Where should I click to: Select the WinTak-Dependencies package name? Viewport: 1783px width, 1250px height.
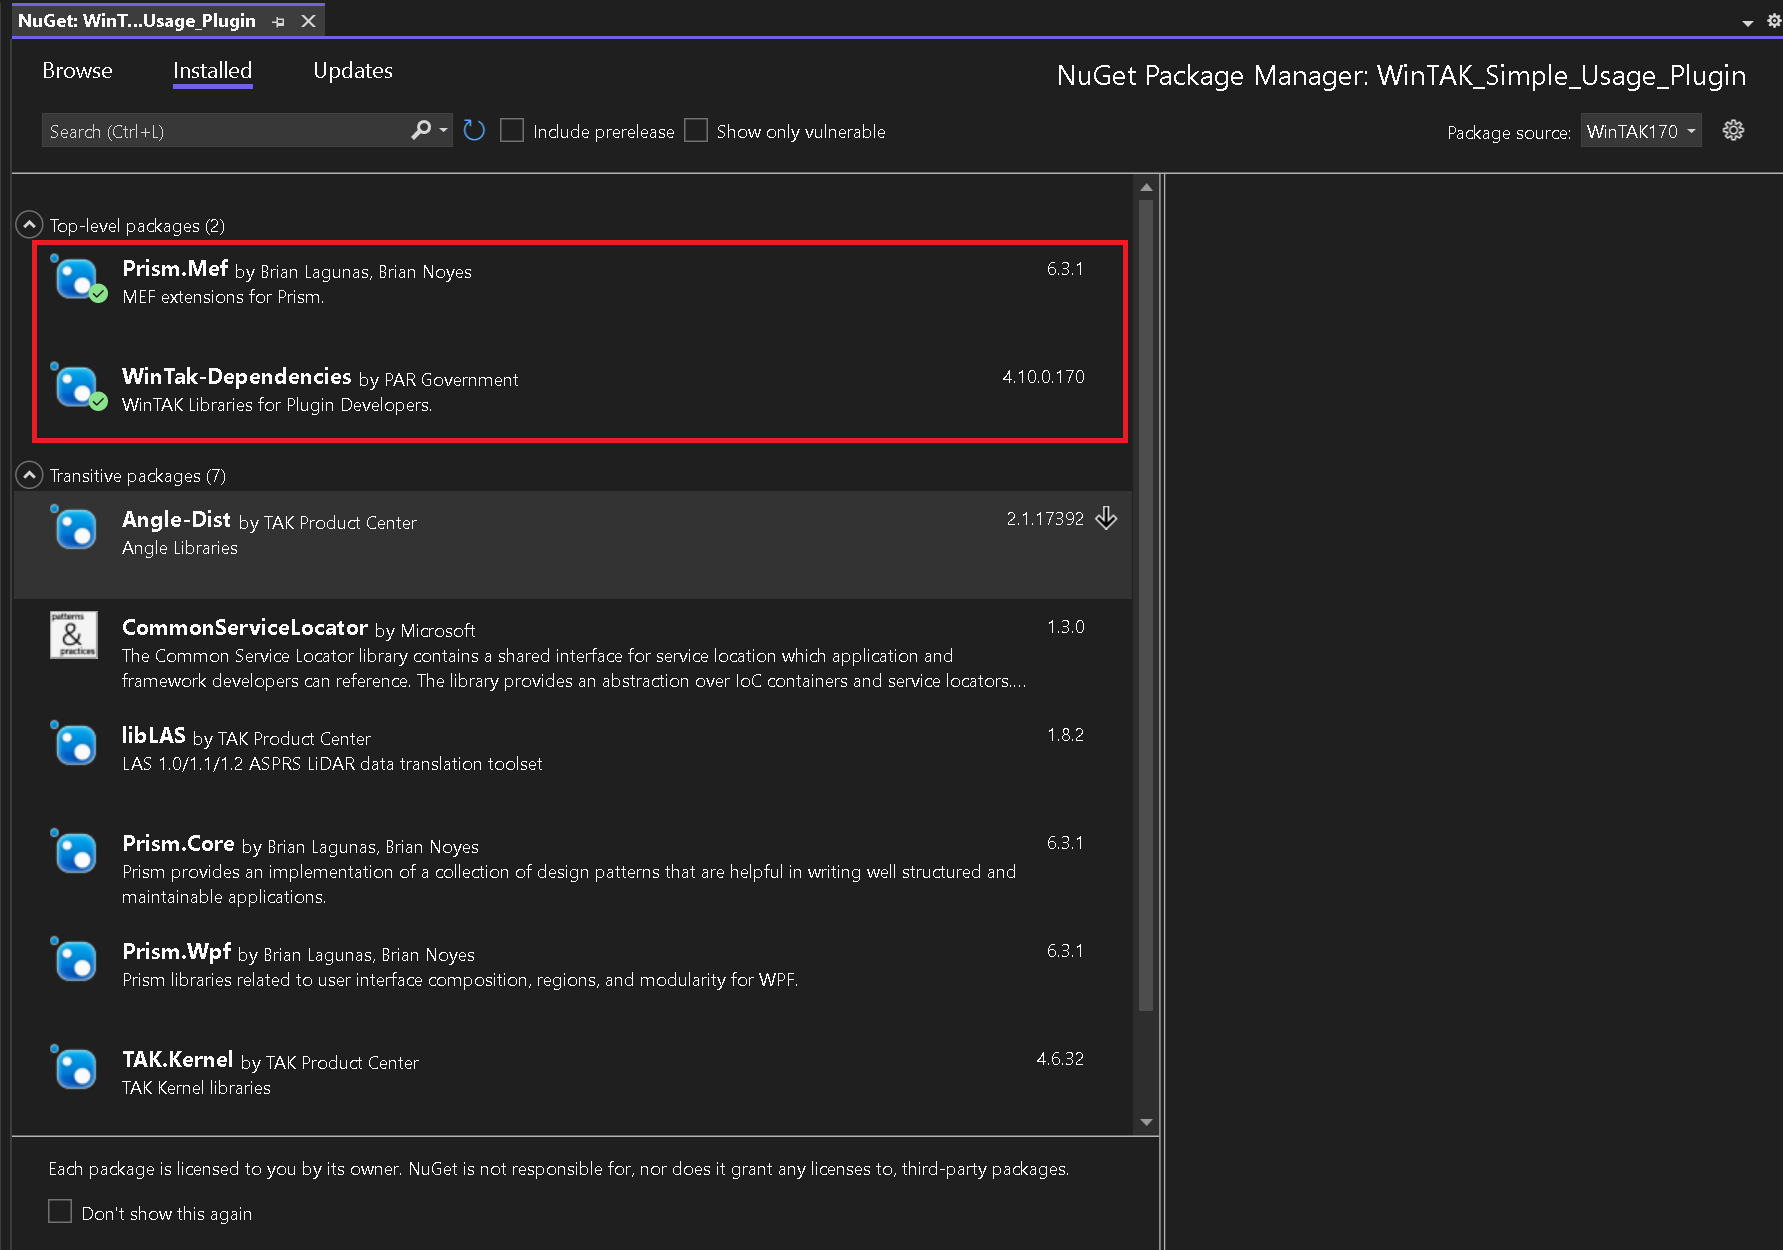point(237,376)
